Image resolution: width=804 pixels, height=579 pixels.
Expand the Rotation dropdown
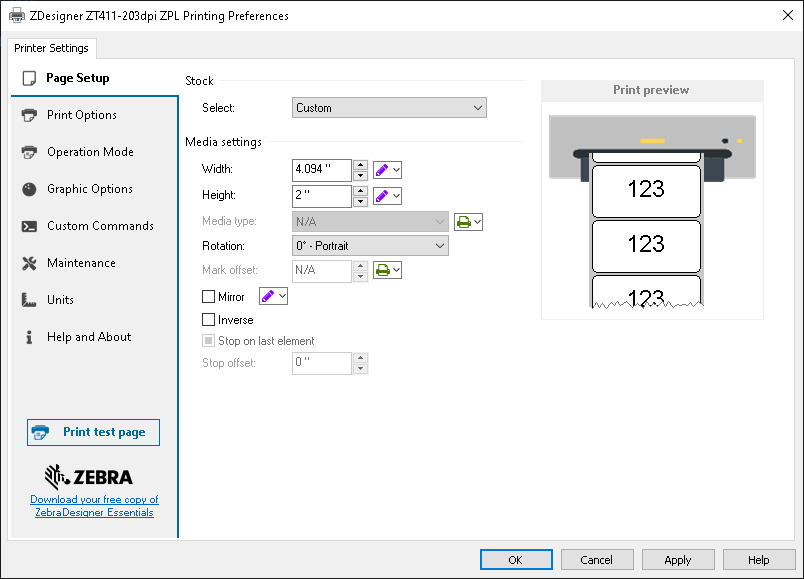[370, 245]
